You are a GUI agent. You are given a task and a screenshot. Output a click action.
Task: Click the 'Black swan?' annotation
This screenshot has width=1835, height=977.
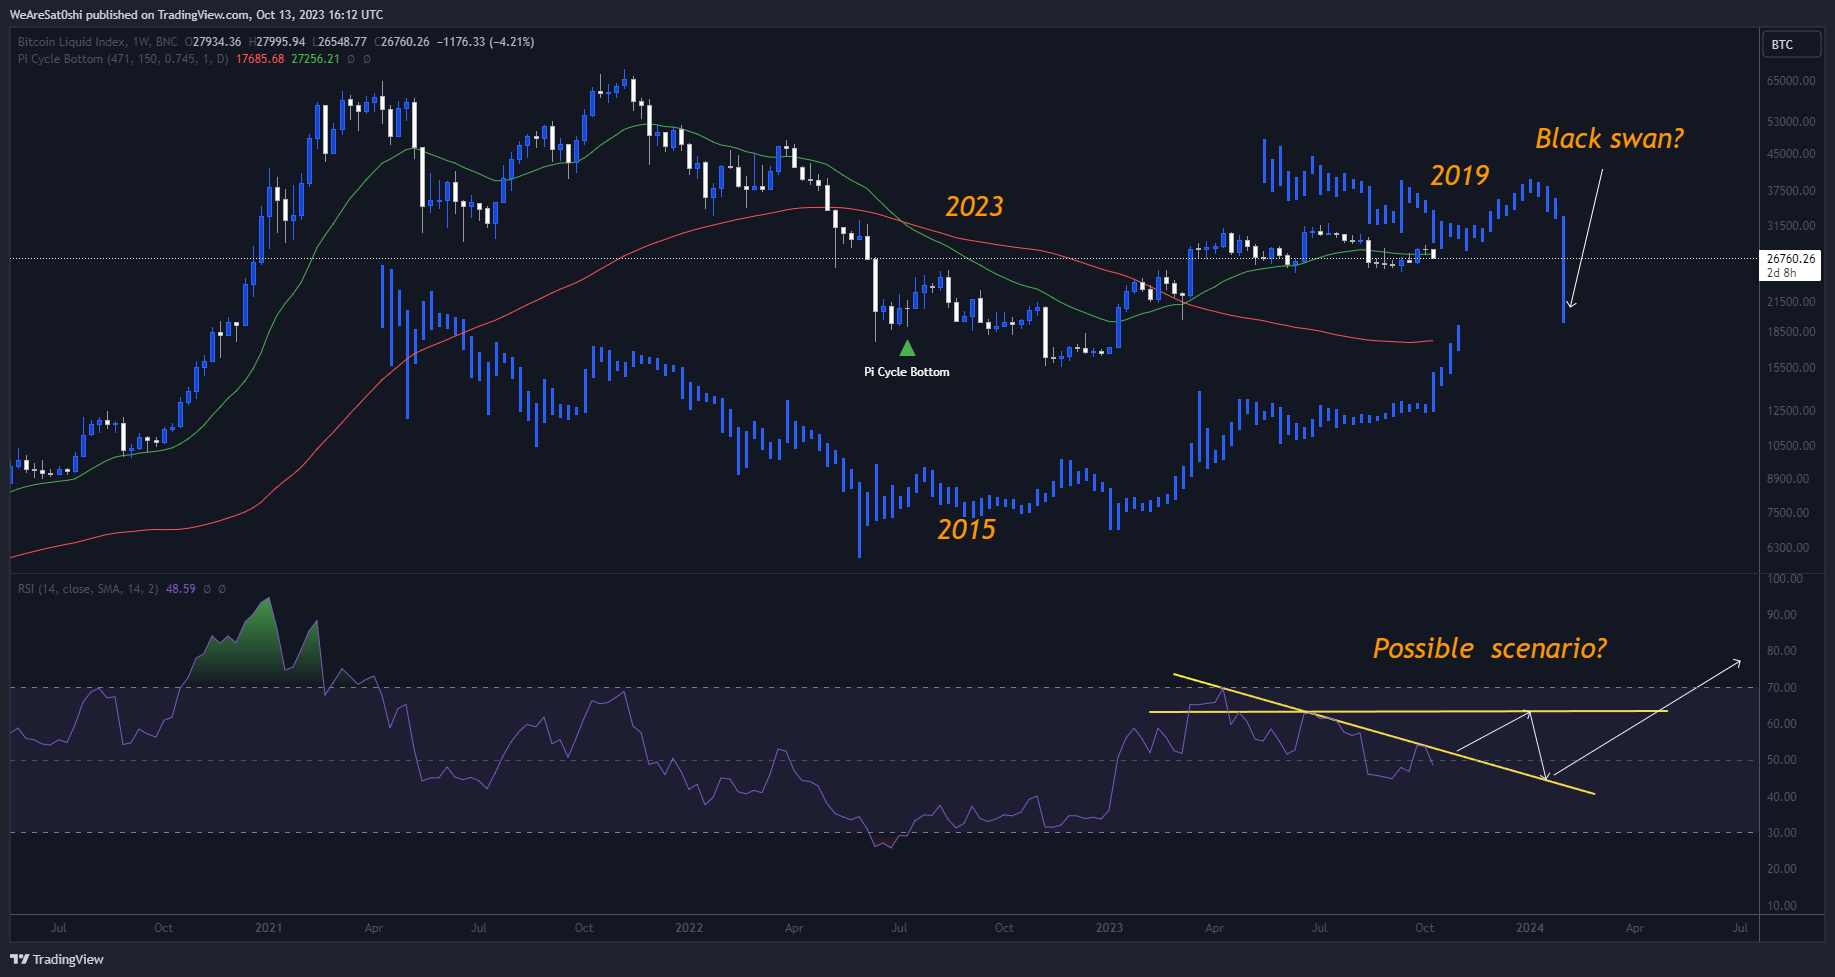tap(1609, 138)
